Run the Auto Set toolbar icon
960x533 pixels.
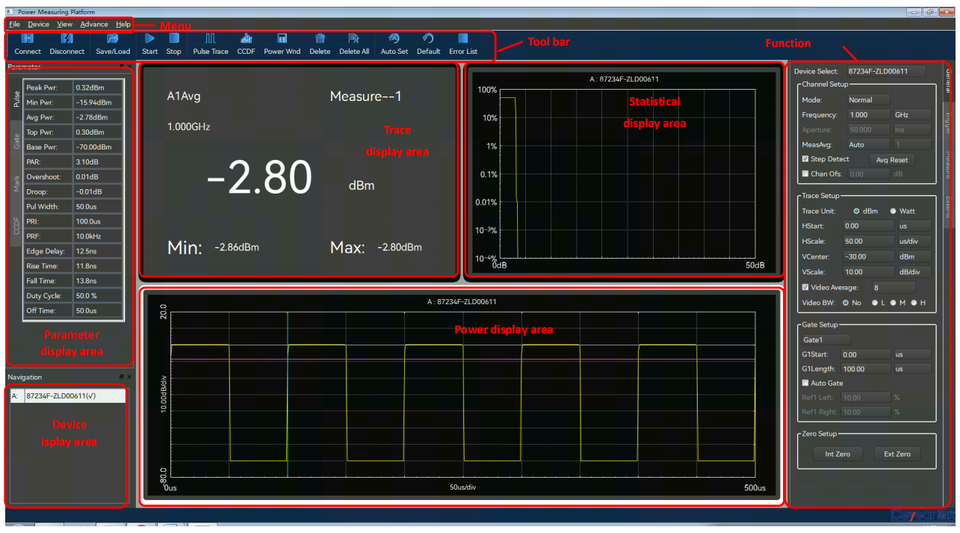click(394, 39)
